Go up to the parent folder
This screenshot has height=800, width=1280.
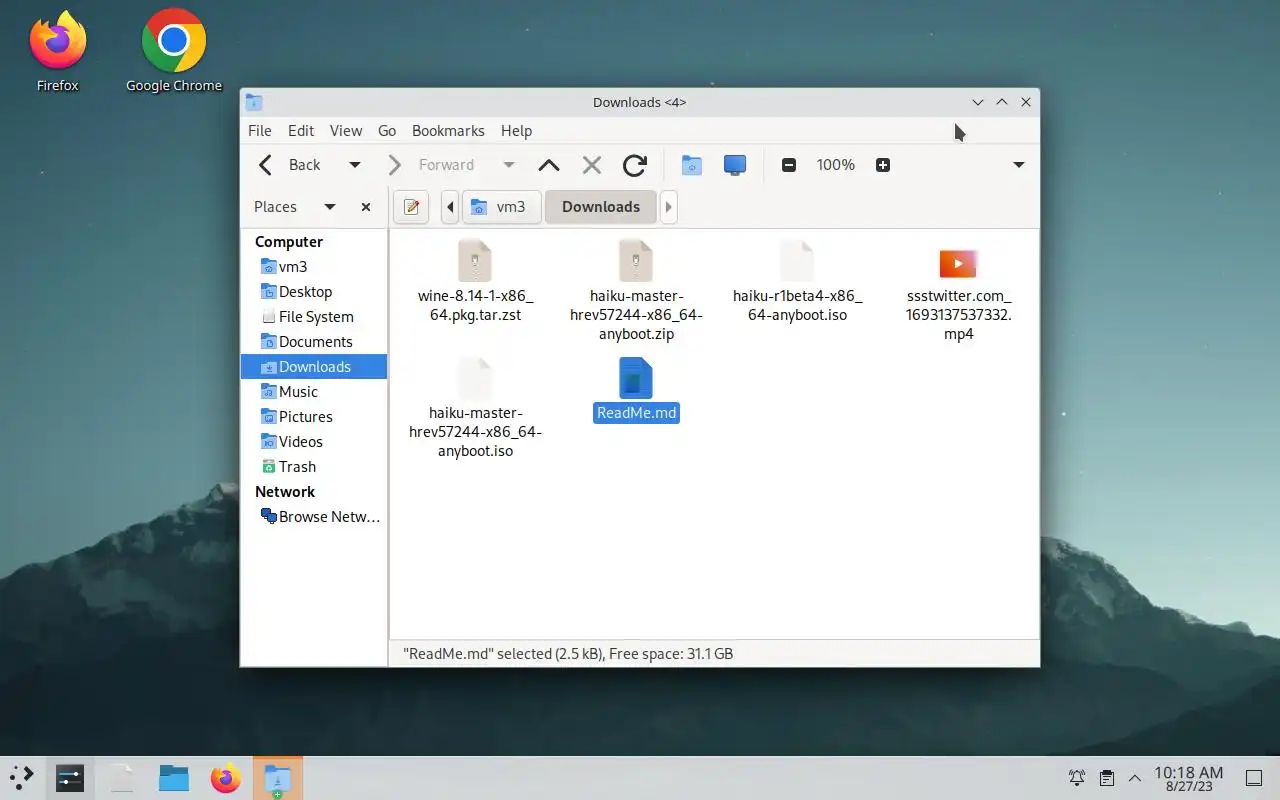(549, 165)
